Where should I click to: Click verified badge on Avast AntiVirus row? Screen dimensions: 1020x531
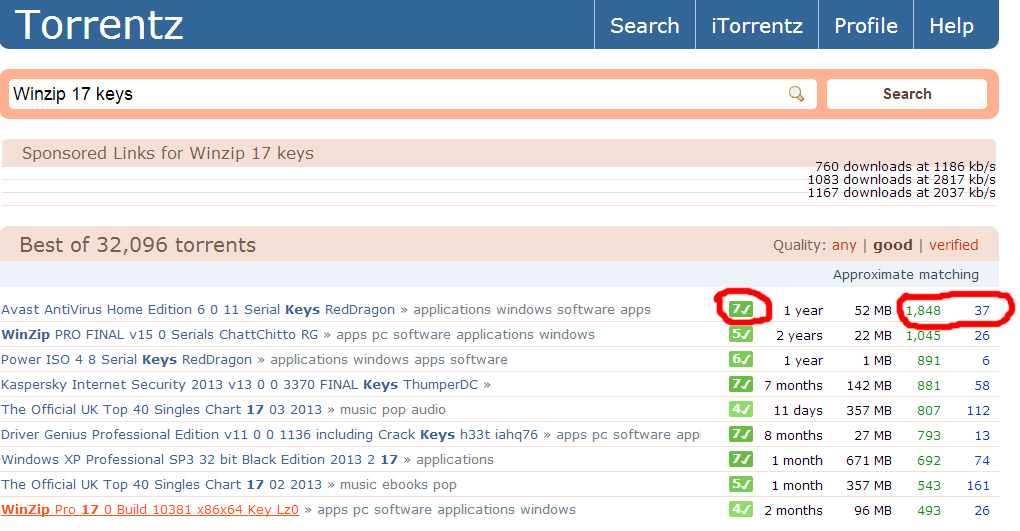coord(741,309)
